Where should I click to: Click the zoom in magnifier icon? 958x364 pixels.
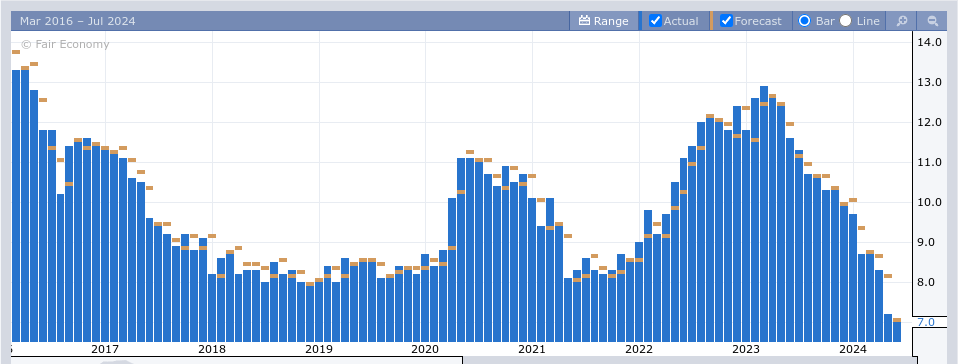click(x=901, y=21)
